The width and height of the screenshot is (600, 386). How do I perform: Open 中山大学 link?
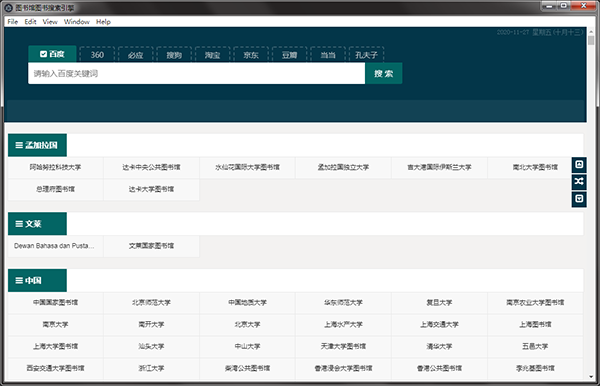point(248,346)
